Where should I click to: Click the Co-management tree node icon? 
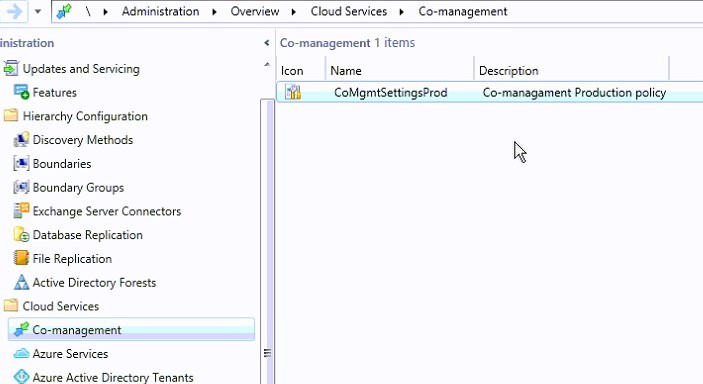(21, 330)
